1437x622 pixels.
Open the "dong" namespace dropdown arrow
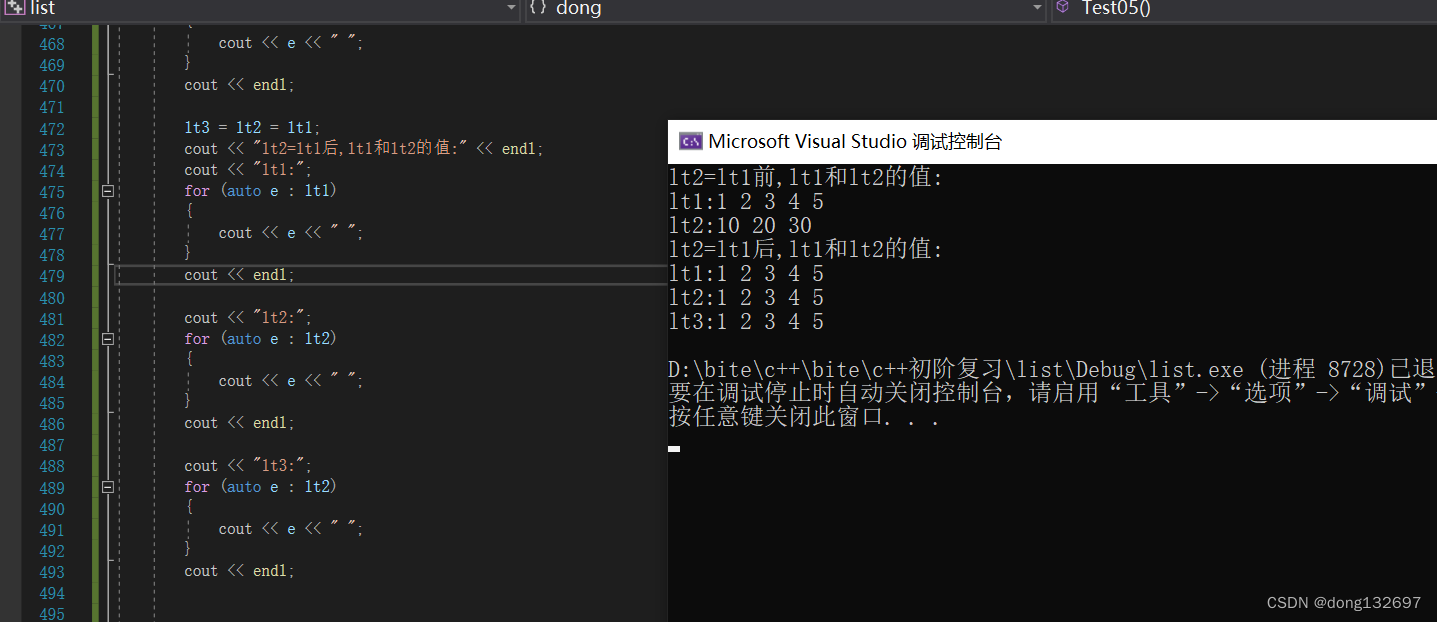pos(1037,8)
